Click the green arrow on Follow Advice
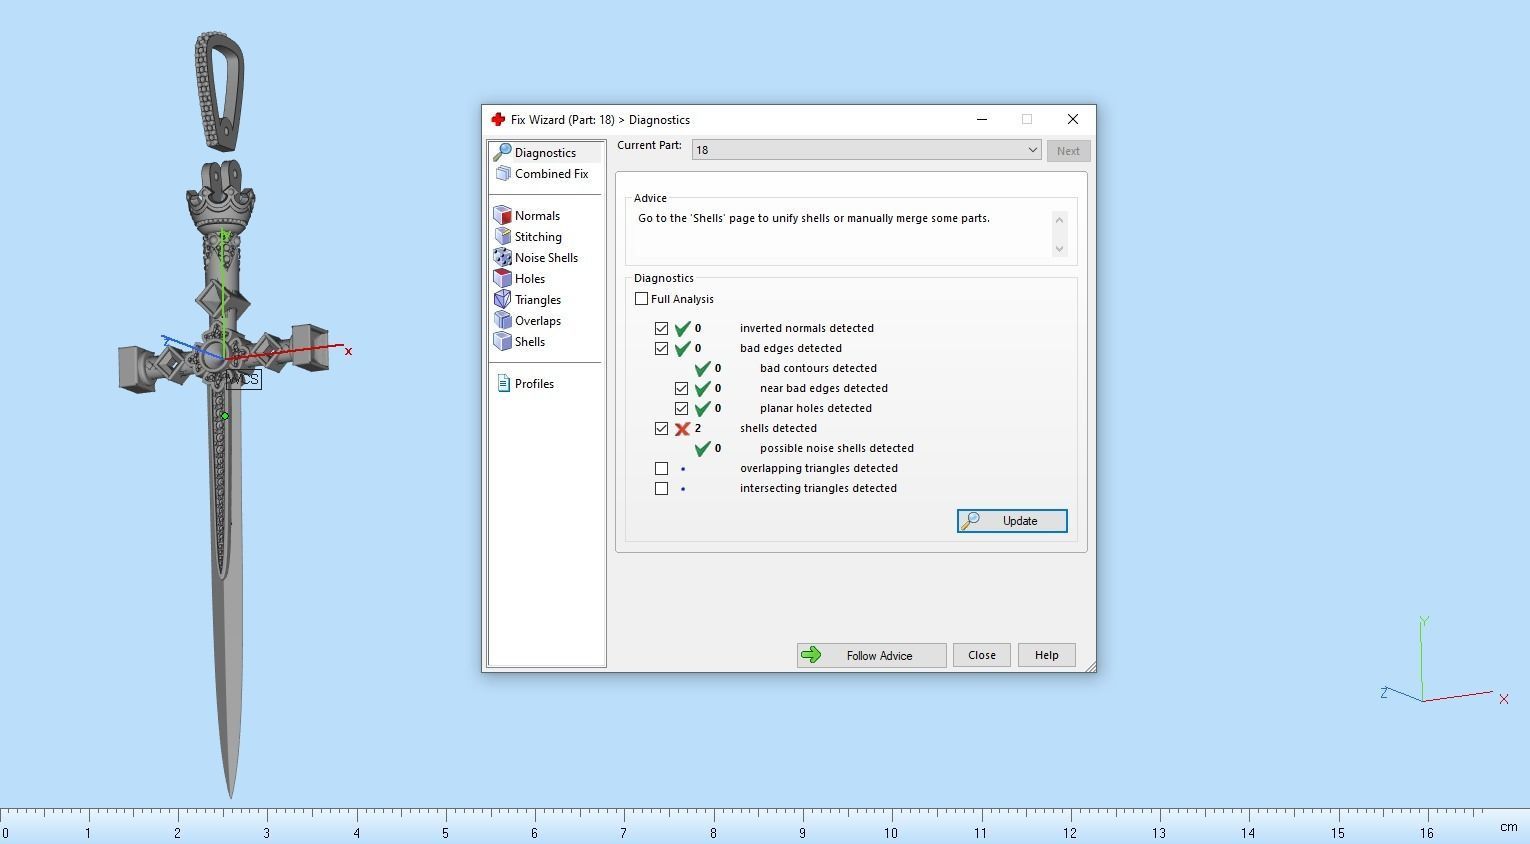This screenshot has width=1530, height=844. pos(811,655)
